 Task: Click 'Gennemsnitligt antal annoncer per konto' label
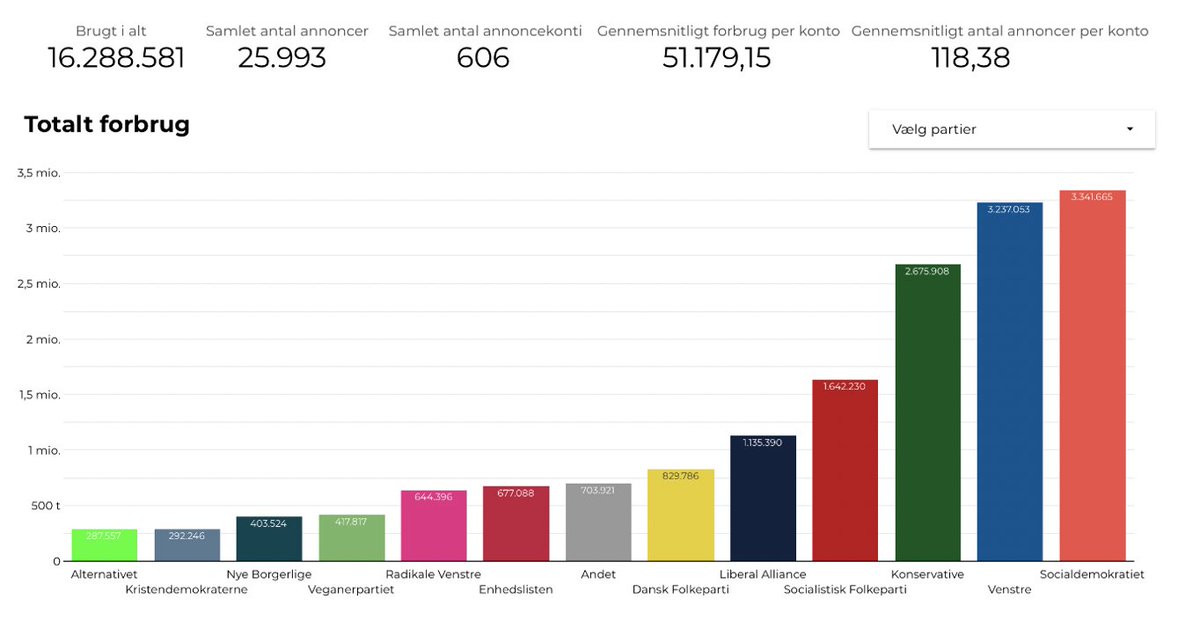click(1000, 31)
